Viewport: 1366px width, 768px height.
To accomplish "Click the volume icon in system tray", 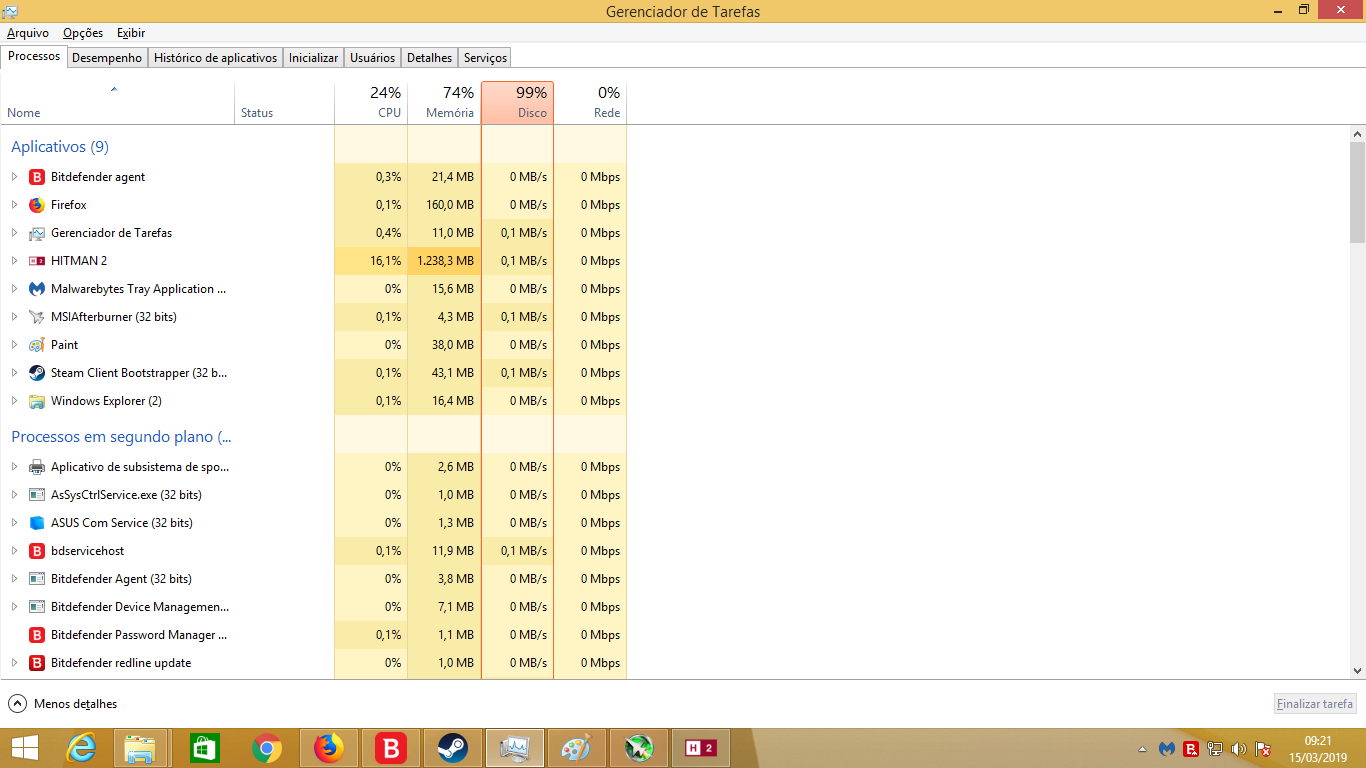I will coord(1239,748).
